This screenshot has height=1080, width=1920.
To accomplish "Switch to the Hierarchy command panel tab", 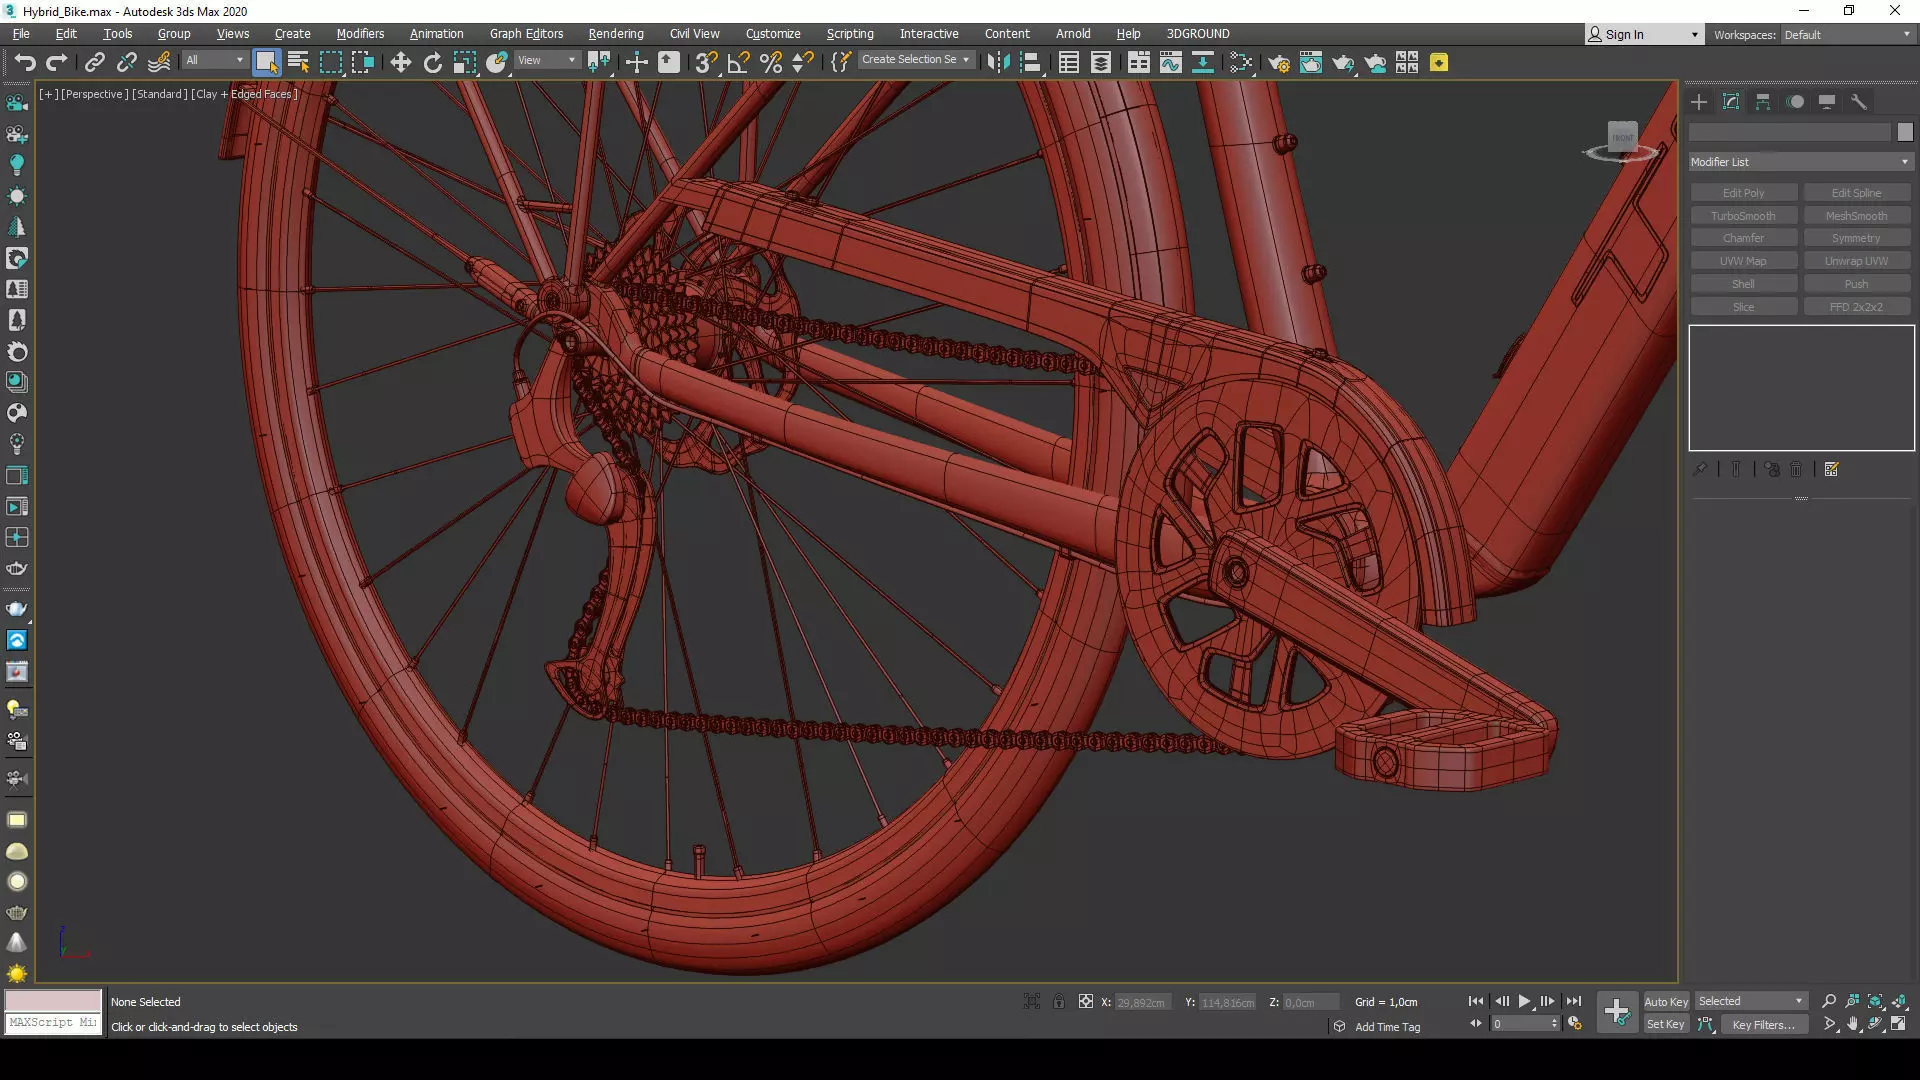I will [x=1763, y=102].
